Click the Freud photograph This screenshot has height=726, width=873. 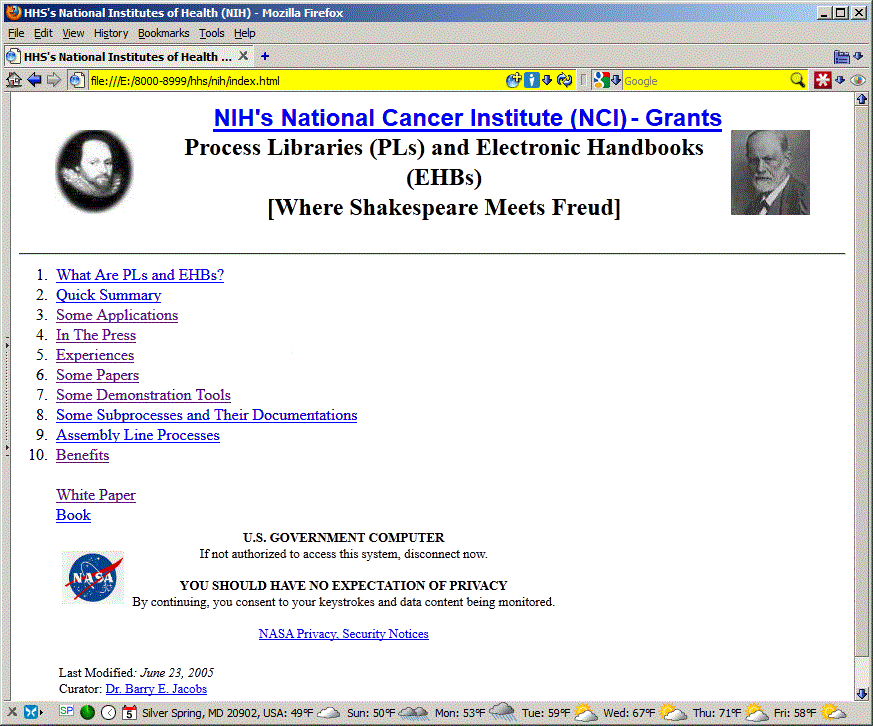tap(770, 172)
